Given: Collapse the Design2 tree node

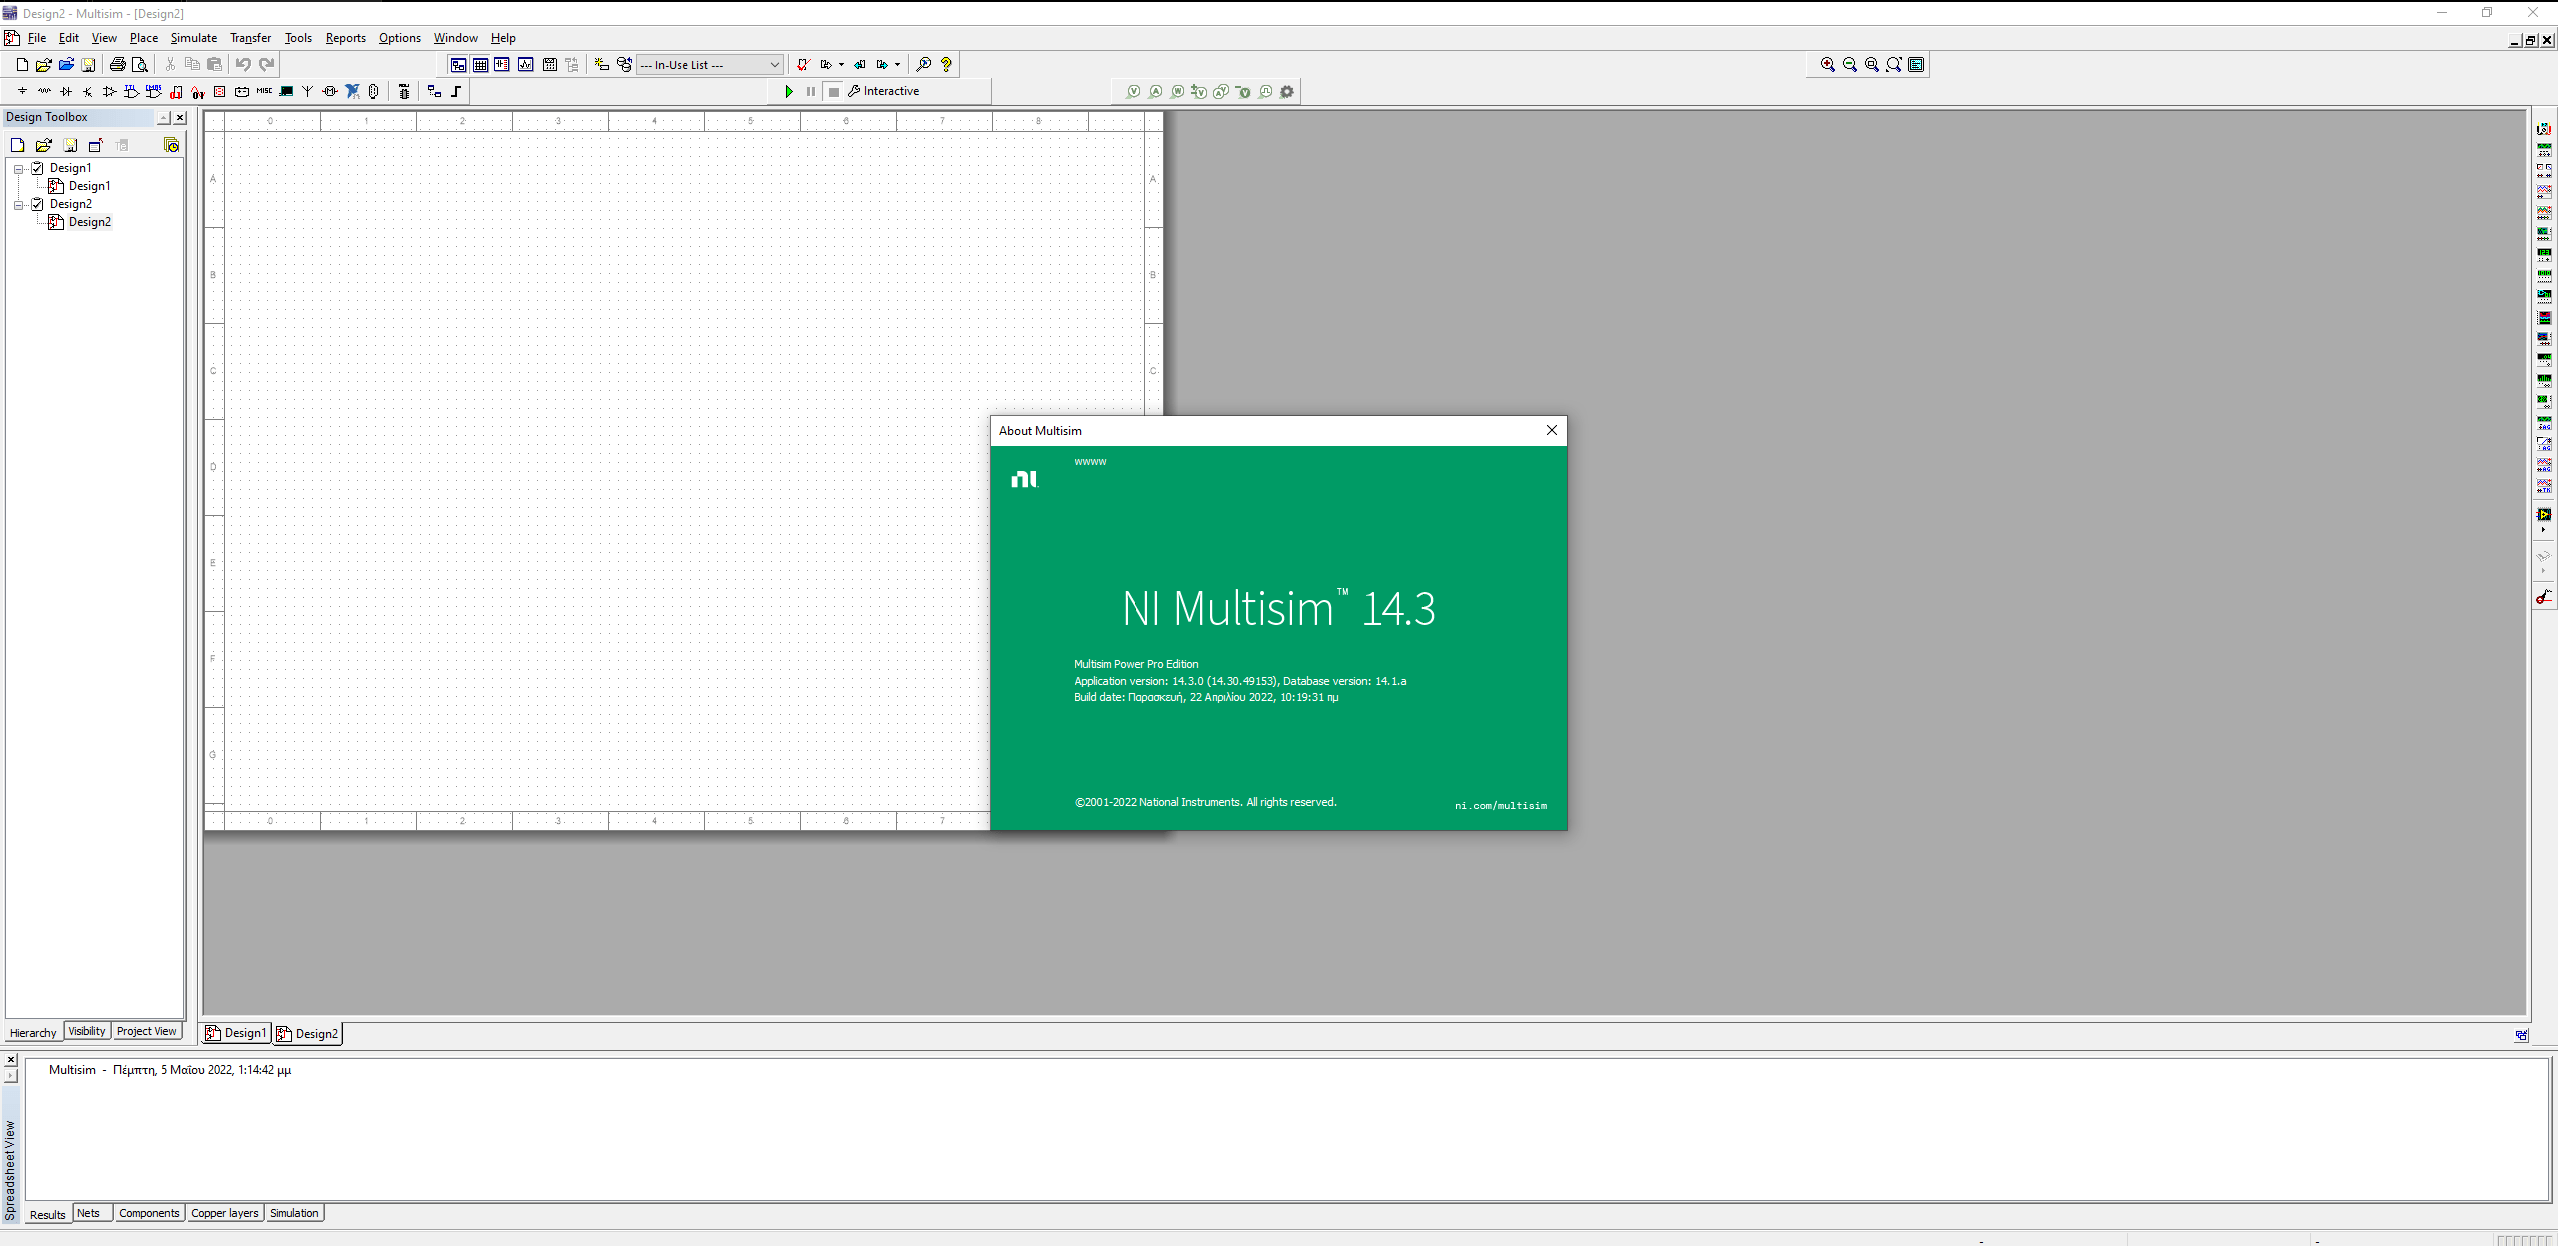Looking at the screenshot, I should coord(19,204).
